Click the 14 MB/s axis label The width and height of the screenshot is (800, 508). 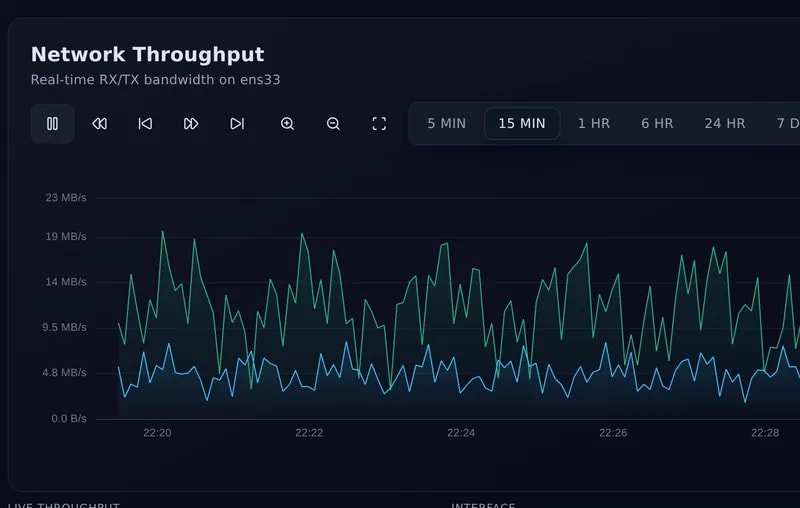click(x=66, y=282)
